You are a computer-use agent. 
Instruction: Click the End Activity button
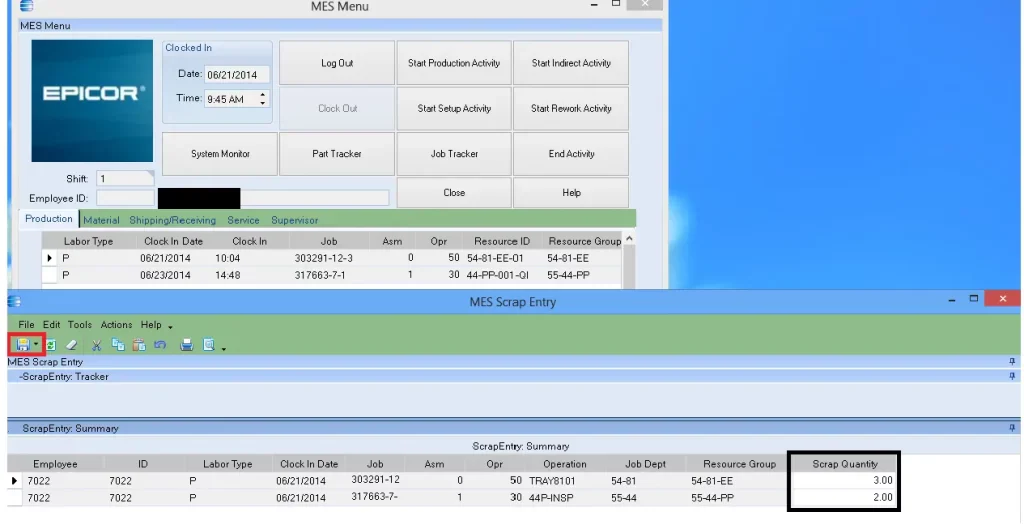click(571, 154)
